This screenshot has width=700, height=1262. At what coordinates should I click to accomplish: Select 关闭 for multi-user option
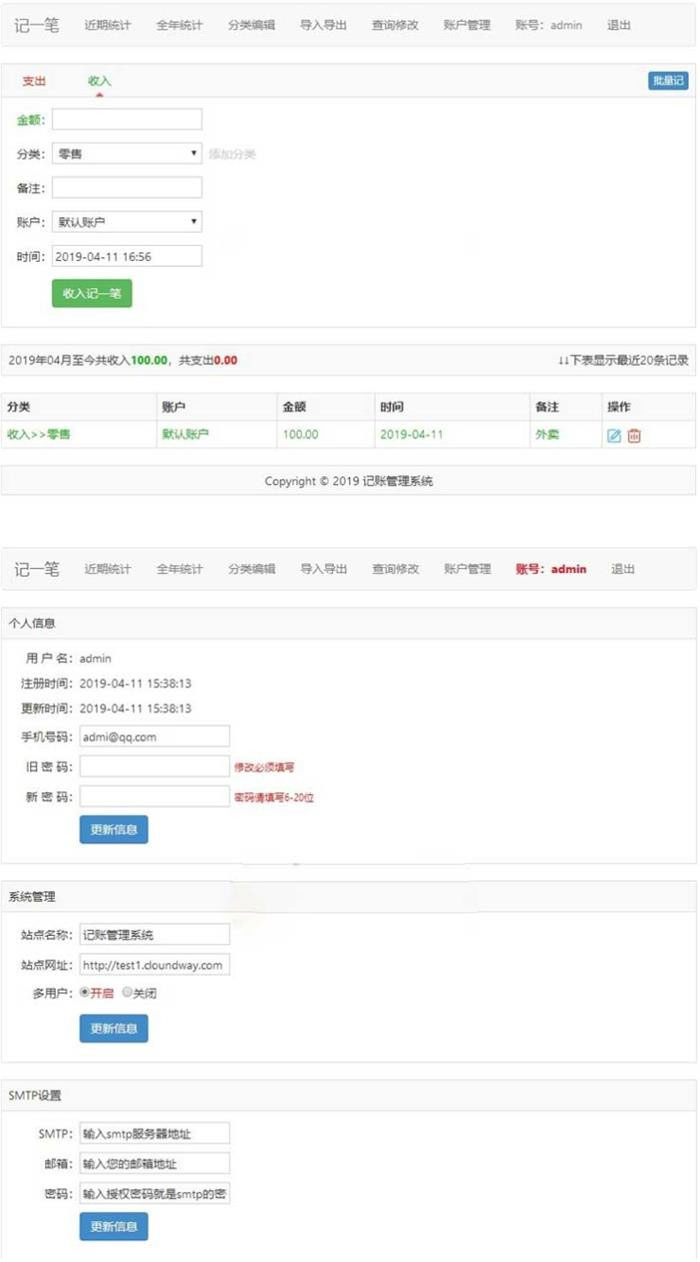pos(127,993)
